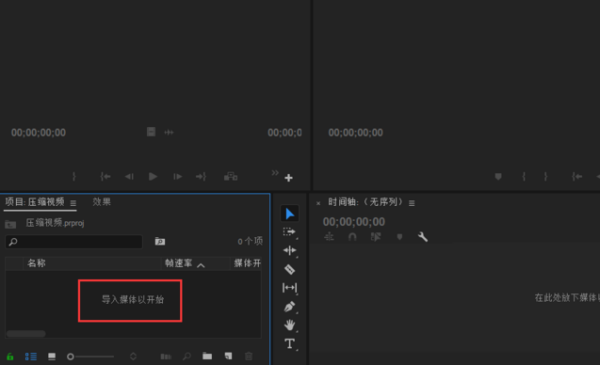Screen dimensions: 600x365
Task: Create a new bin with folder icon
Action: [x=207, y=356]
